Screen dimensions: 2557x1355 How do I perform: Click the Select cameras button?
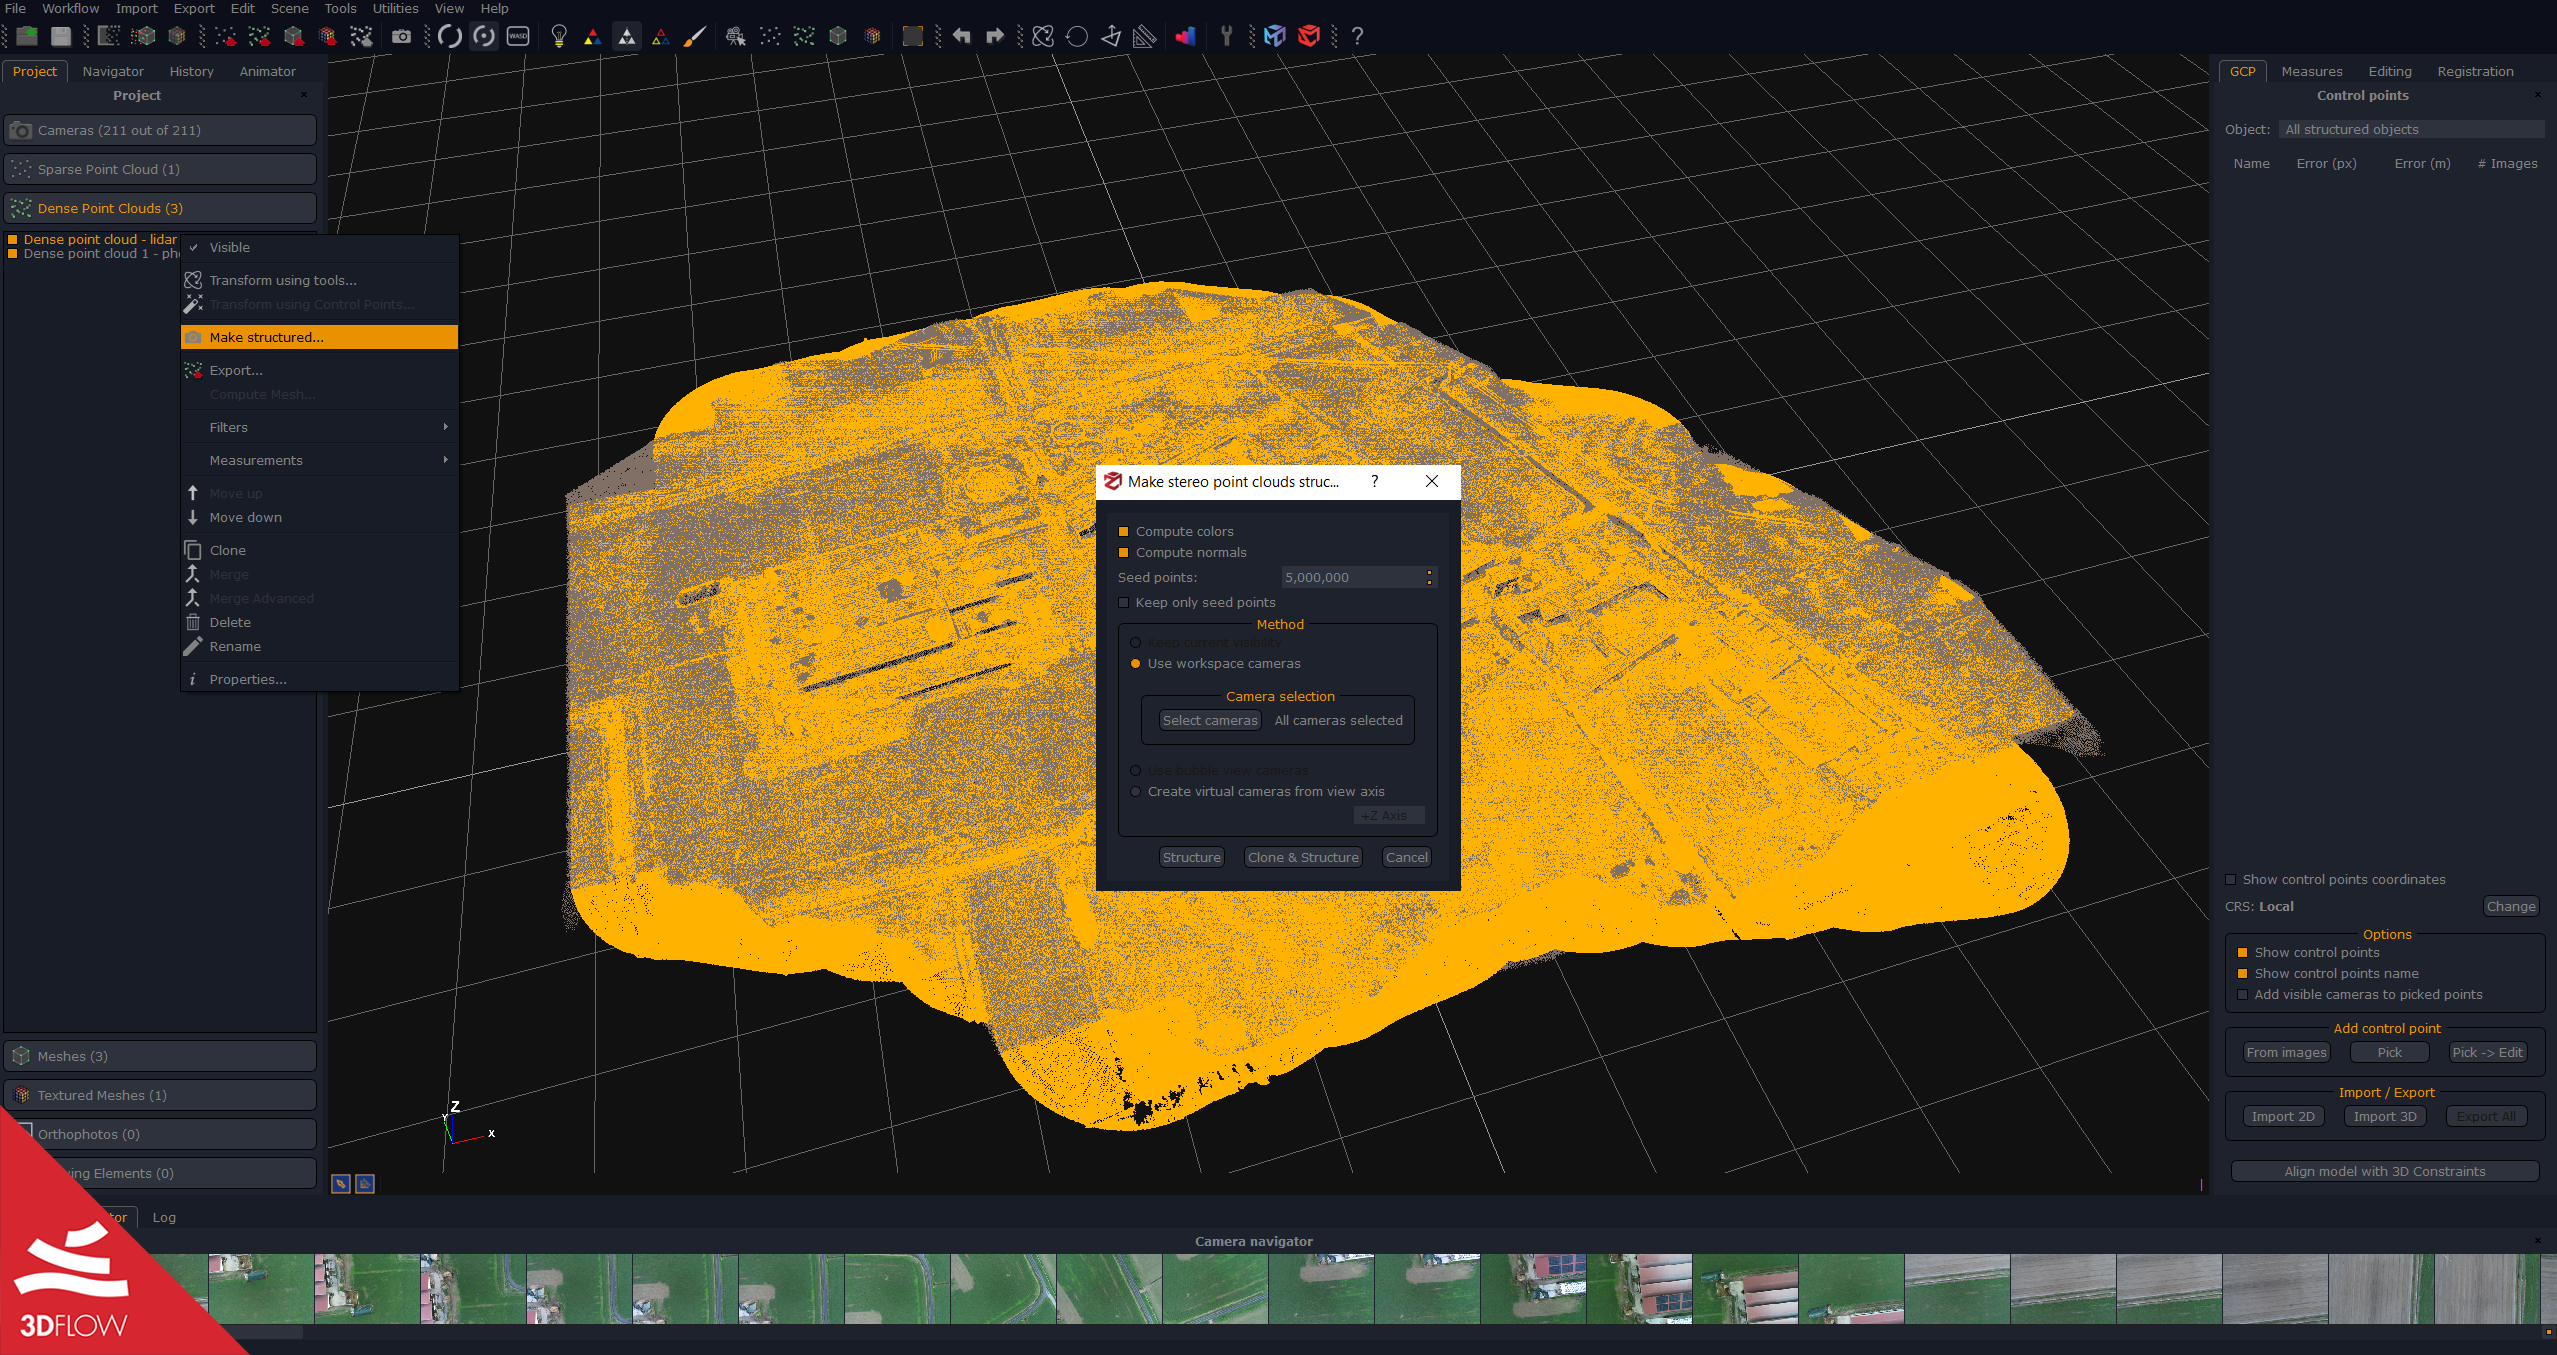point(1210,720)
